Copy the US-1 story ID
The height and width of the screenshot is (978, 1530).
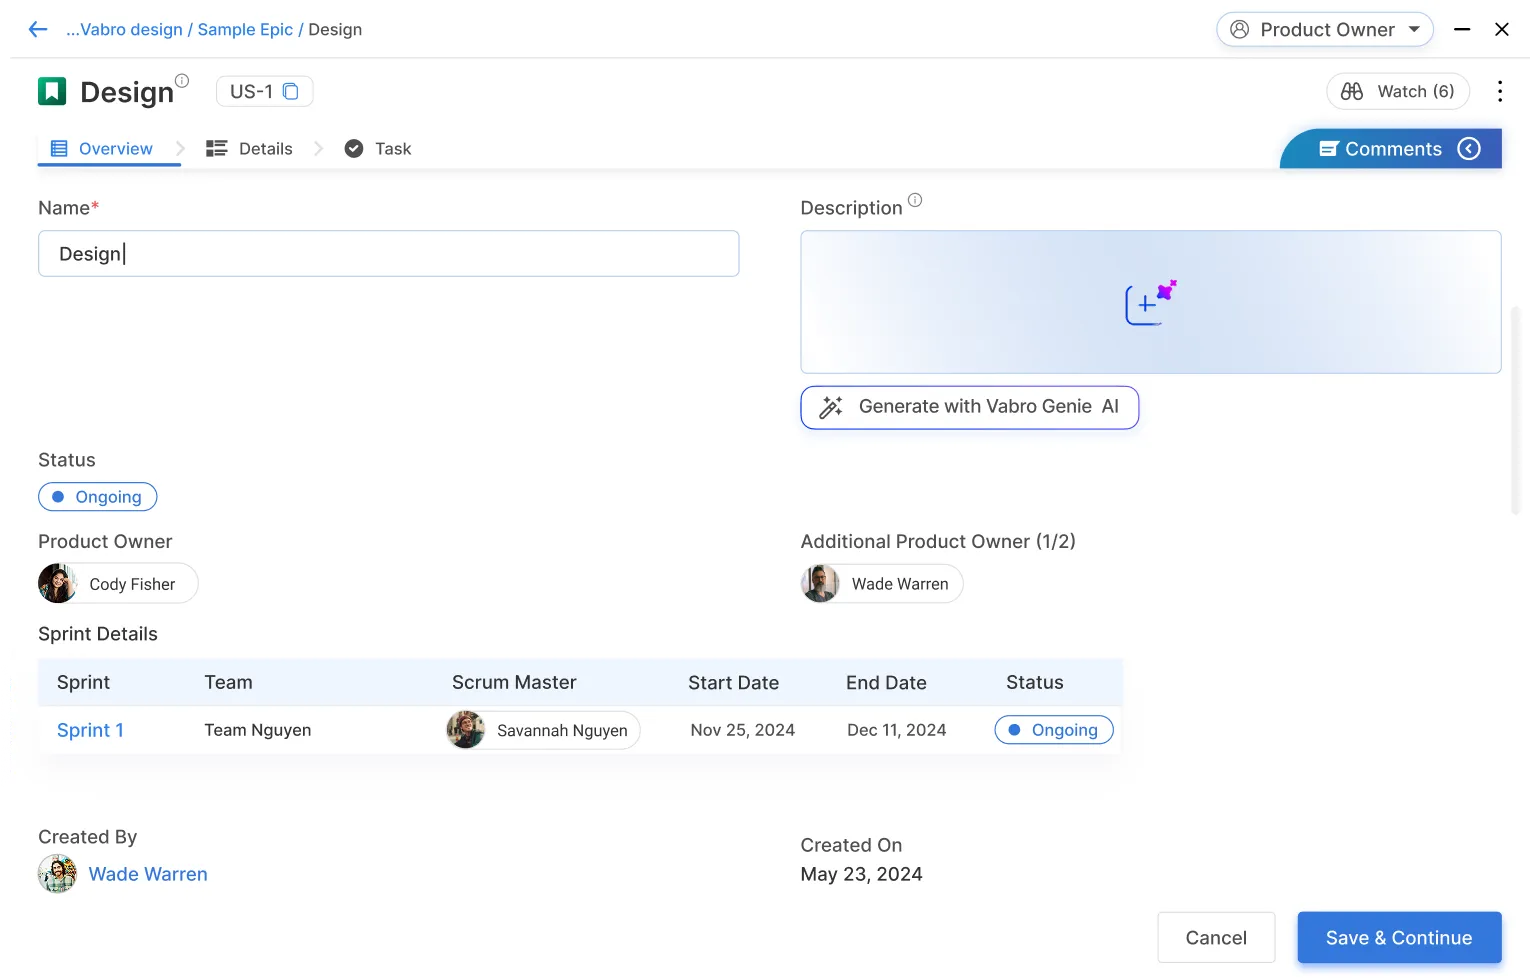point(291,92)
